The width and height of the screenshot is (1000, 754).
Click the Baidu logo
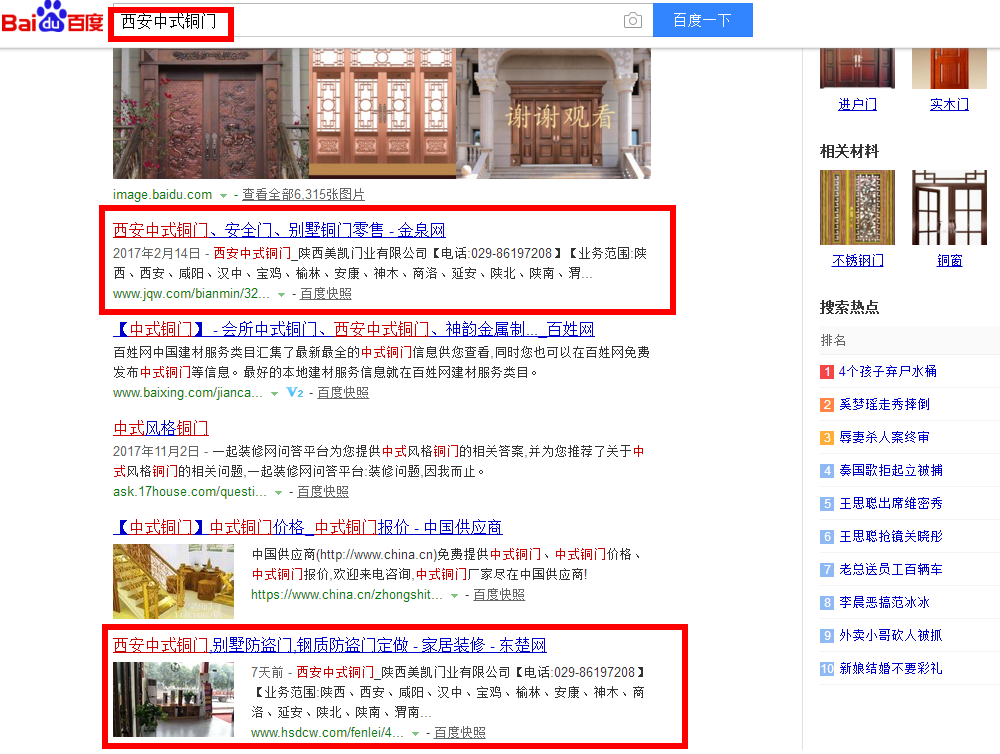pyautogui.click(x=52, y=18)
